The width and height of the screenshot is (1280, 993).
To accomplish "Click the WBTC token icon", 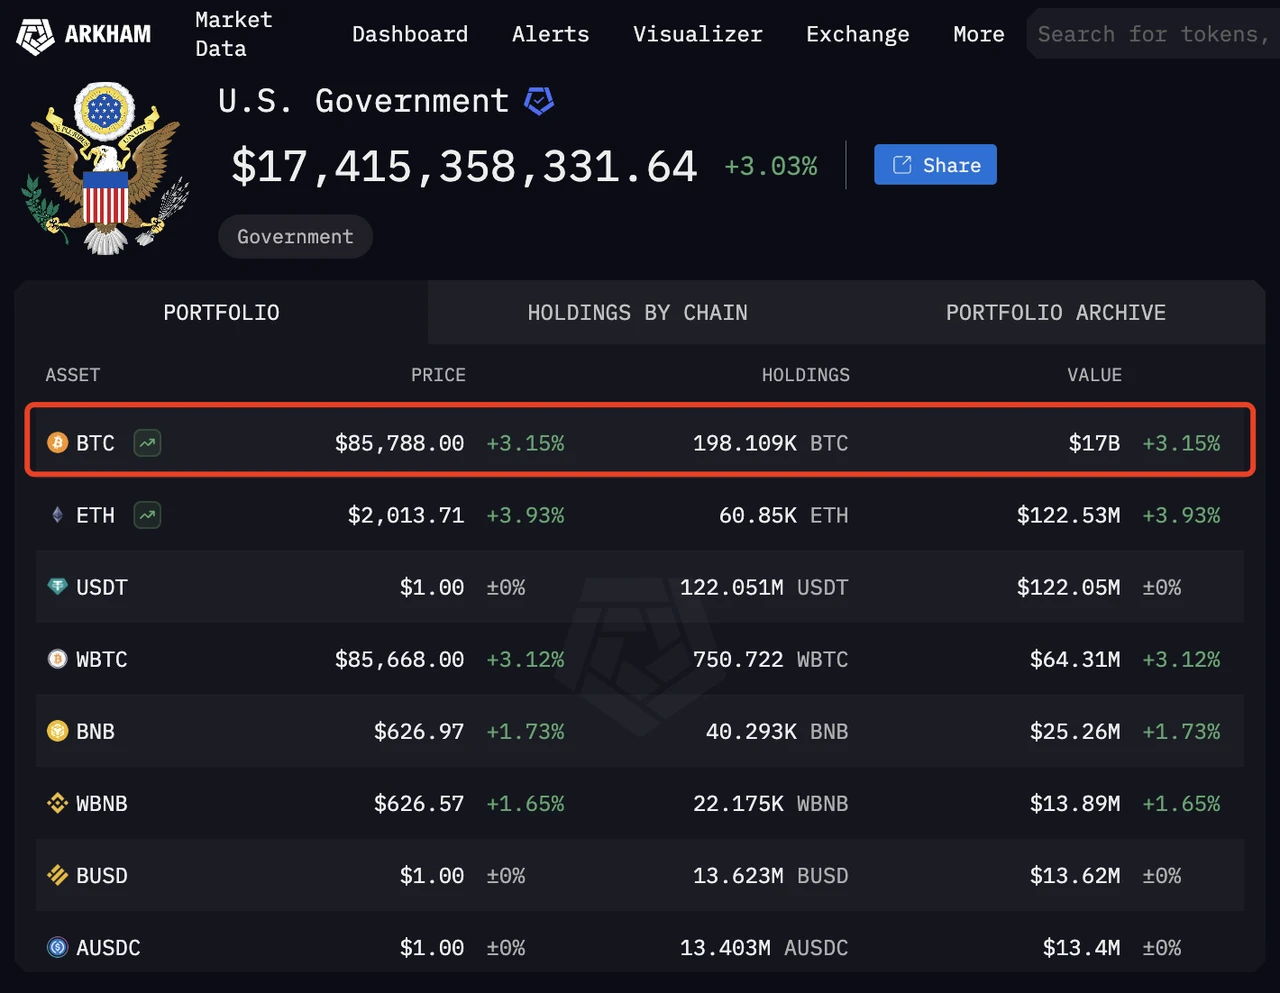I will (x=58, y=659).
